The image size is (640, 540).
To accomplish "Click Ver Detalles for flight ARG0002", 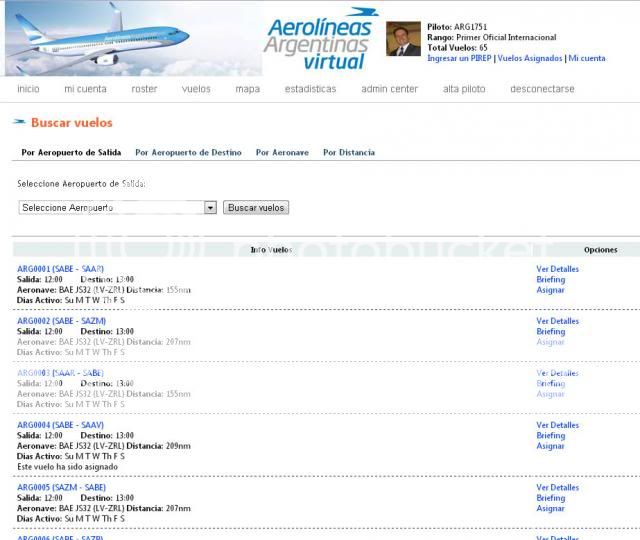I will pos(557,321).
